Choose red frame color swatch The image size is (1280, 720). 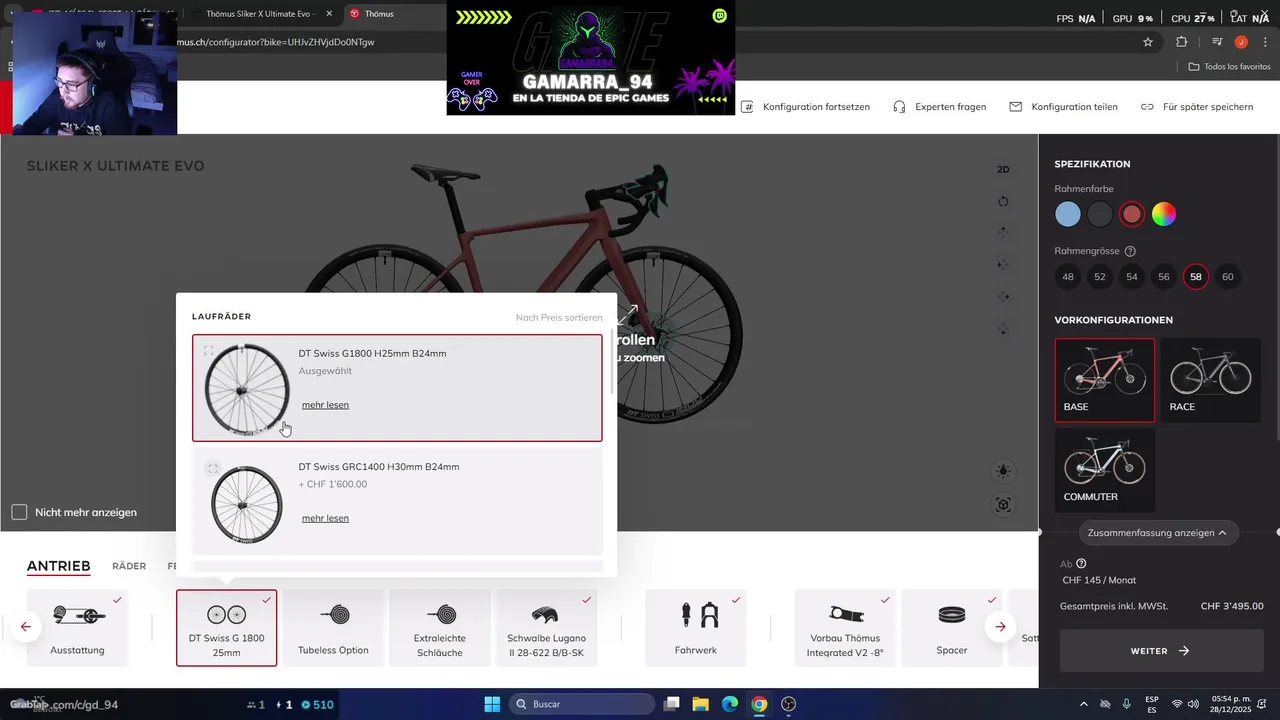[1132, 214]
